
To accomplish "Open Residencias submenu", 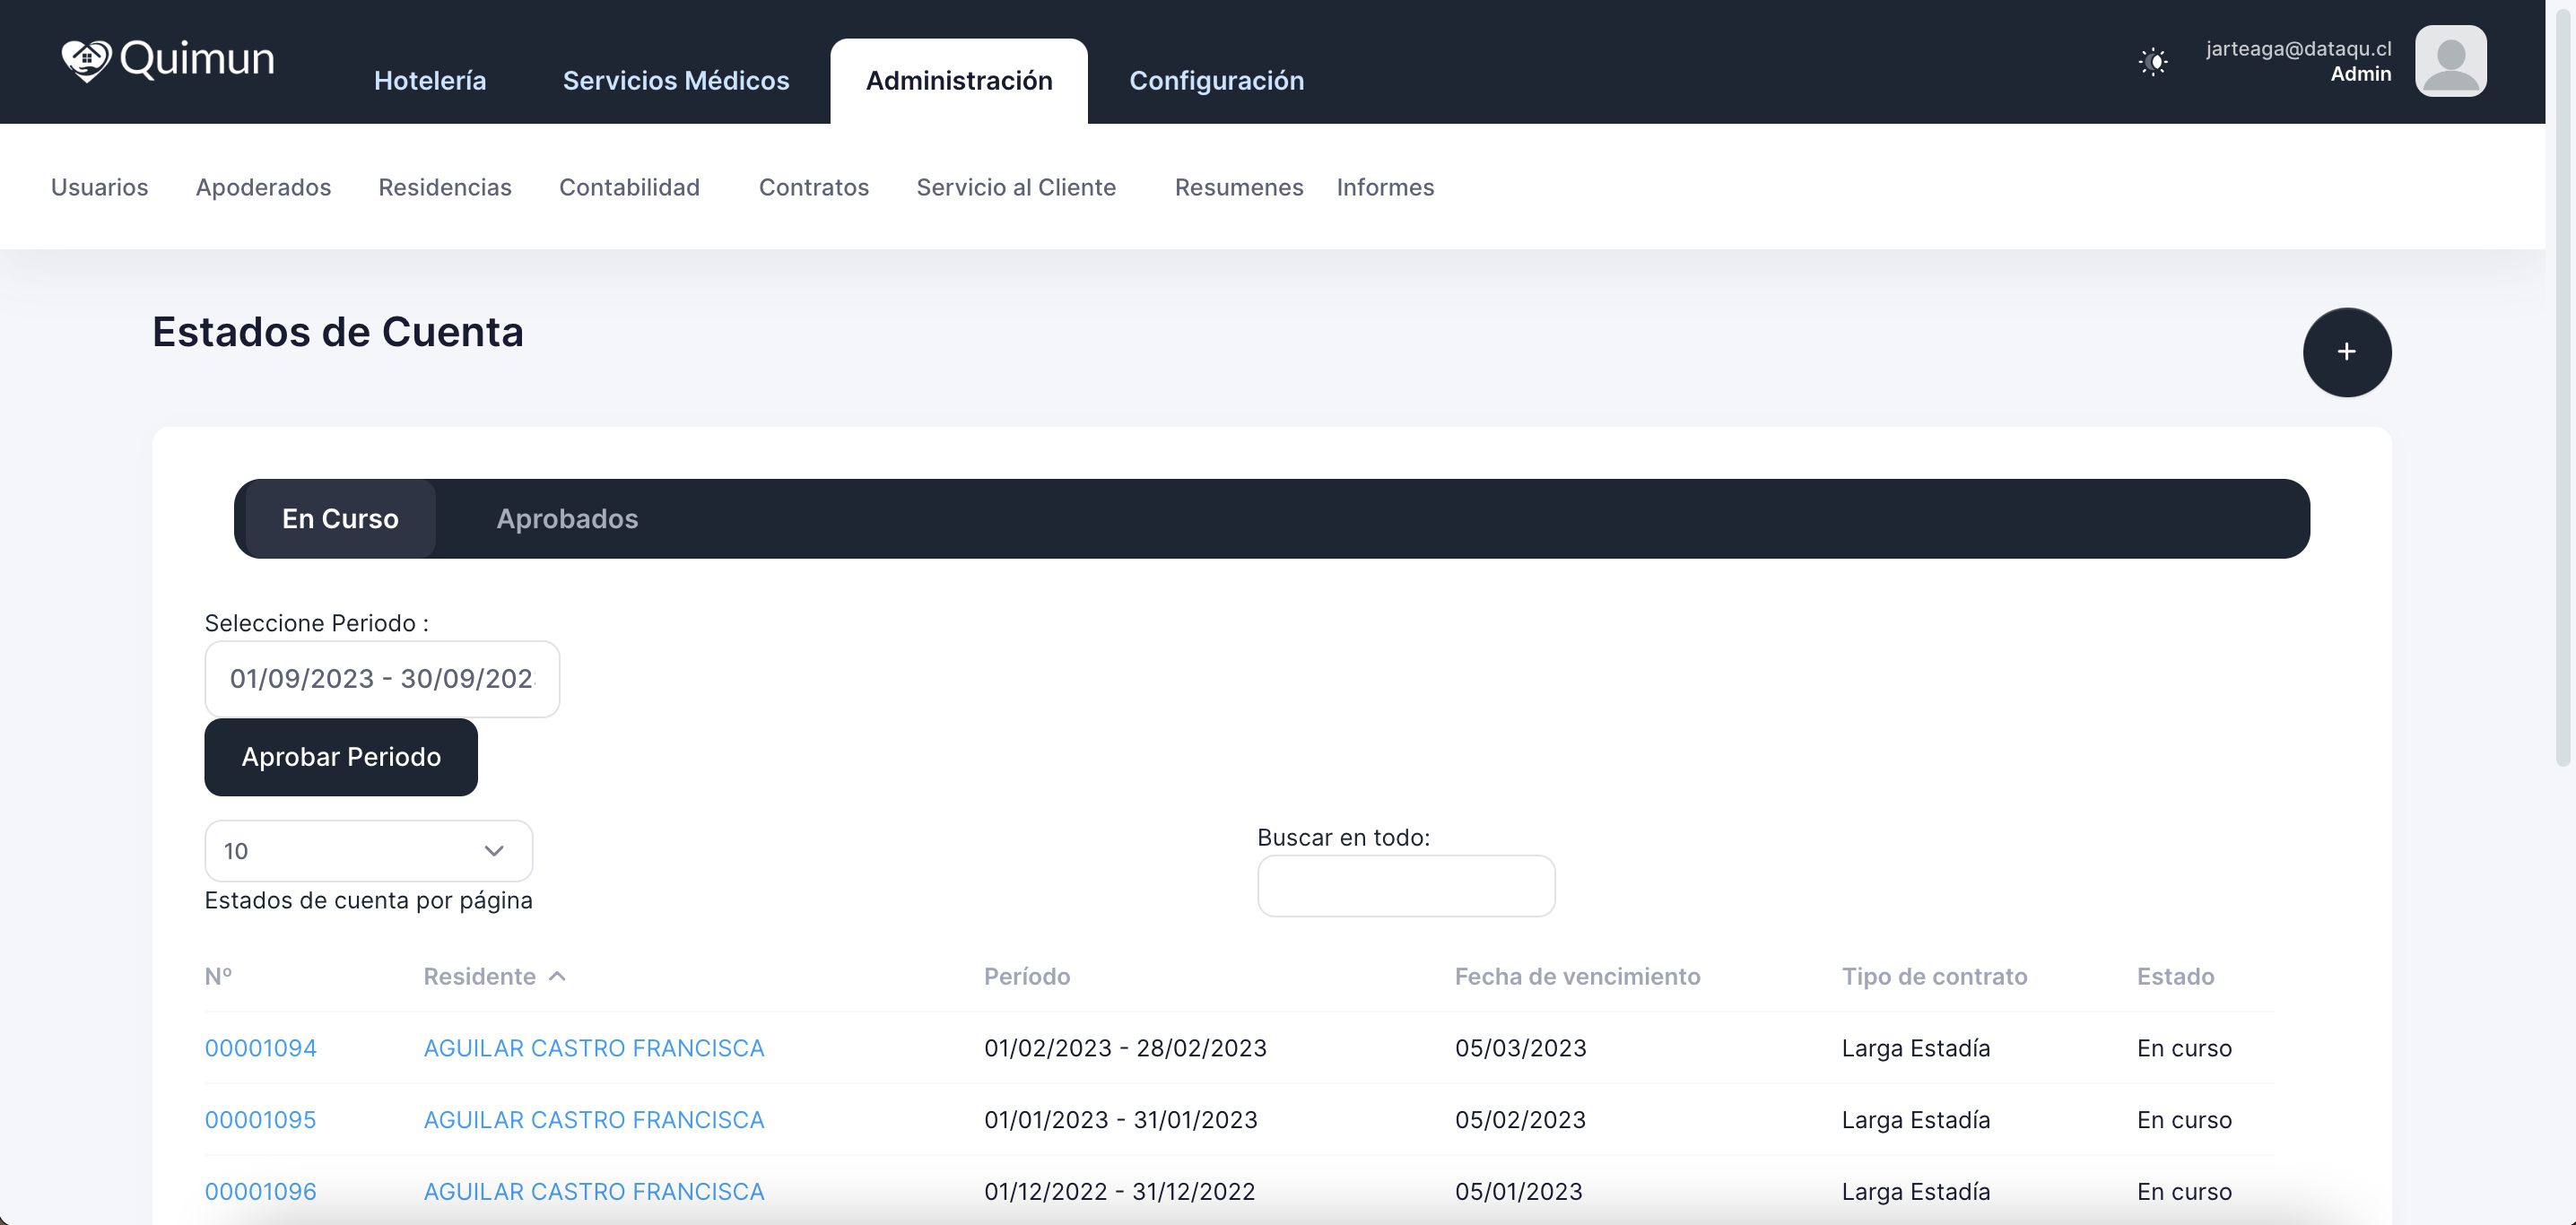I will 445,187.
